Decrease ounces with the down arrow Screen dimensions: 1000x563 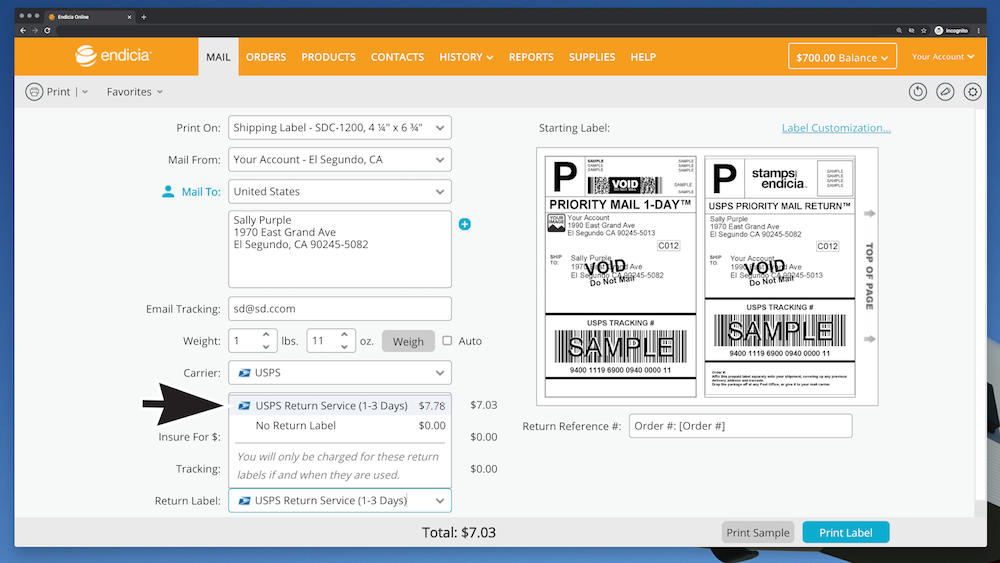[x=344, y=347]
